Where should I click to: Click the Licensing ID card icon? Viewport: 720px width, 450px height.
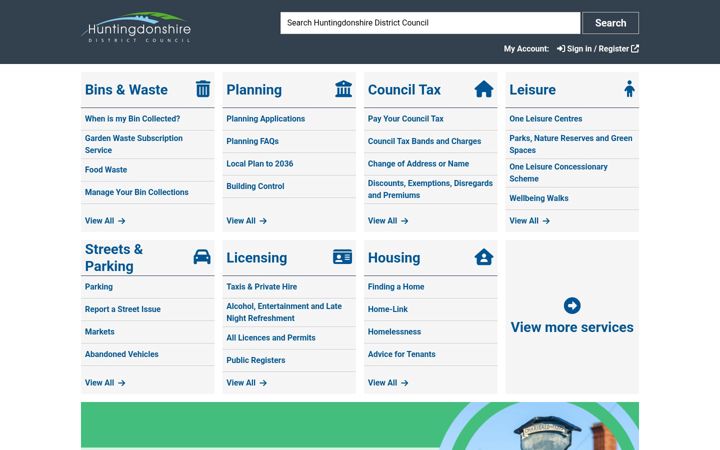click(343, 257)
